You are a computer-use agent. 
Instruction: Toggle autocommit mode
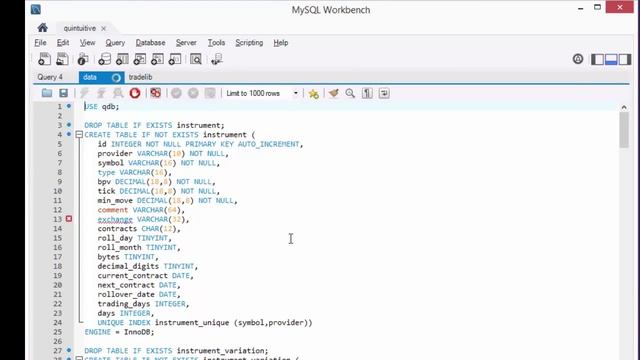click(210, 93)
